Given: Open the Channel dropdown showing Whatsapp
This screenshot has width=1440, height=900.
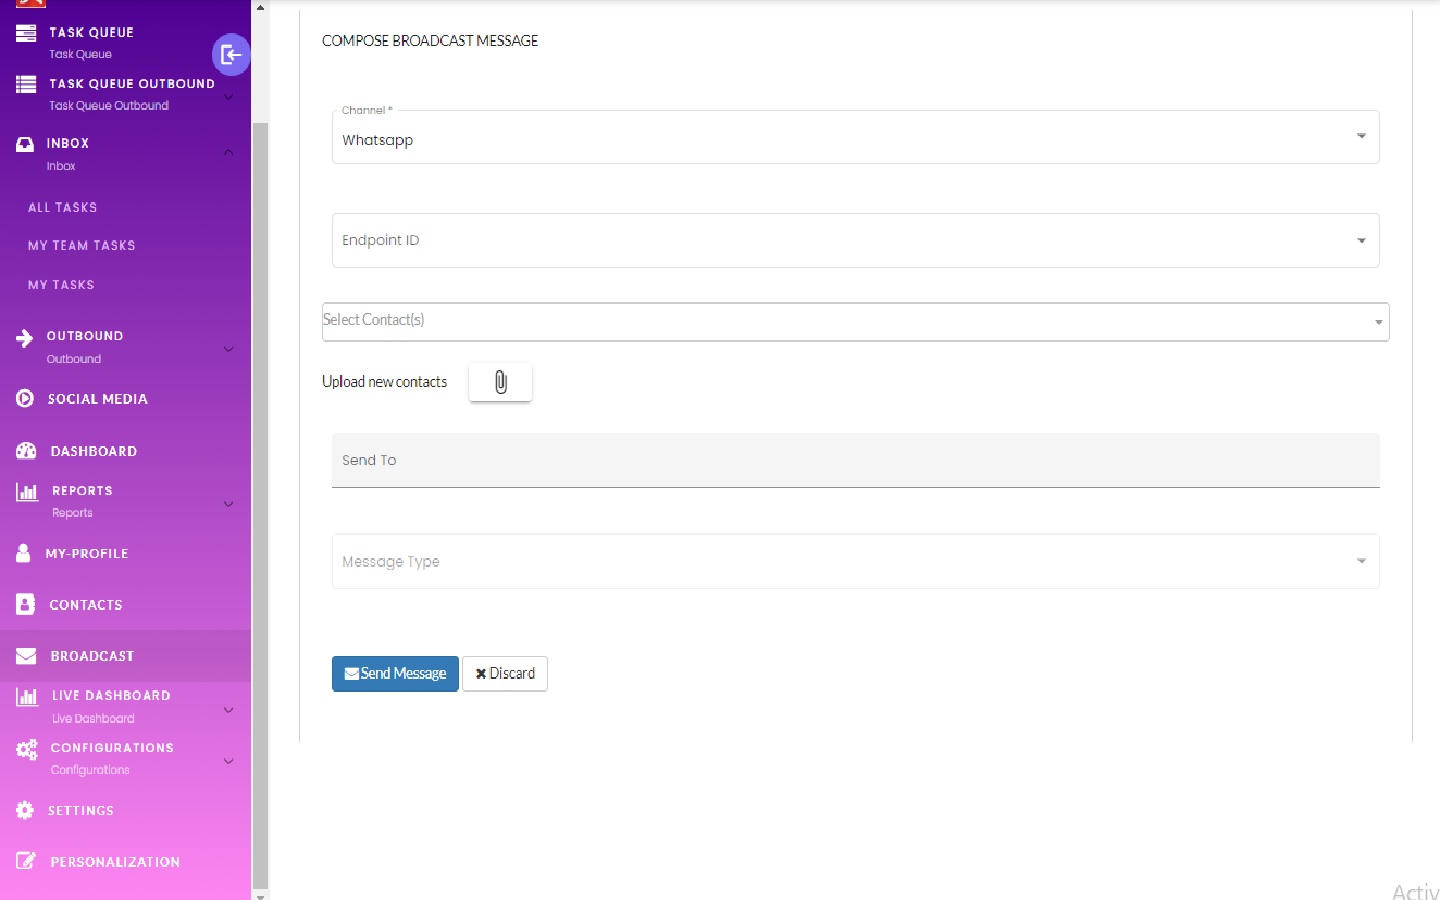Looking at the screenshot, I should pos(855,138).
